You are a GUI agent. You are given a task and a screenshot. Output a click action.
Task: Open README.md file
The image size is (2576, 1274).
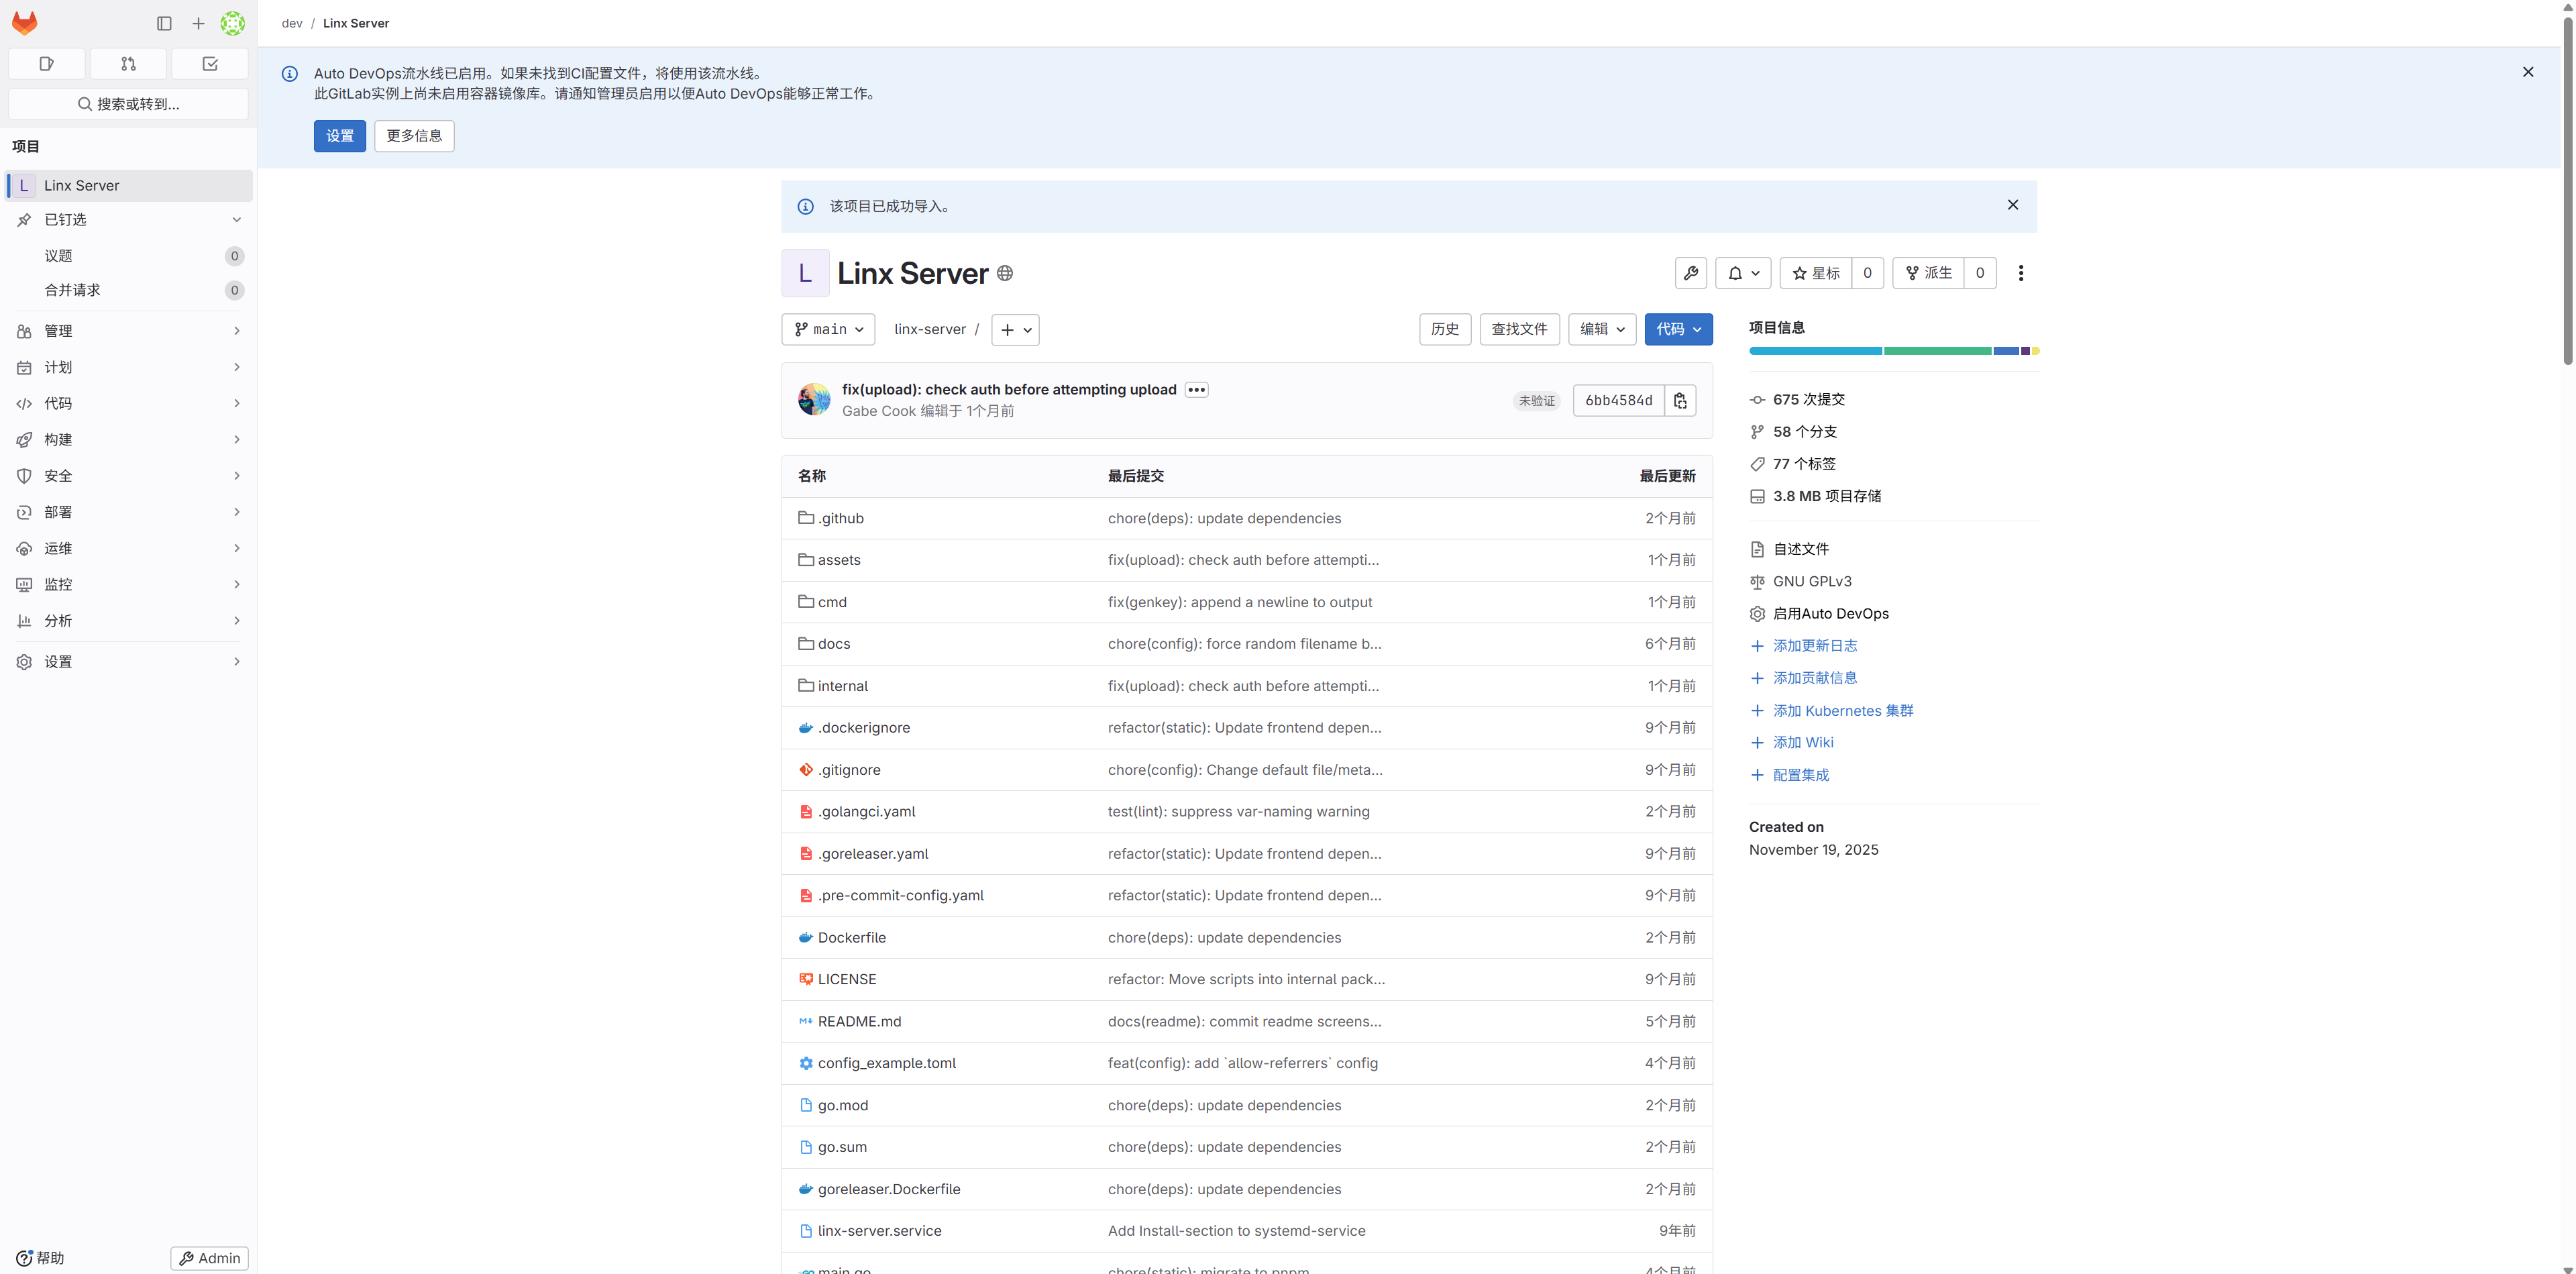(859, 1022)
